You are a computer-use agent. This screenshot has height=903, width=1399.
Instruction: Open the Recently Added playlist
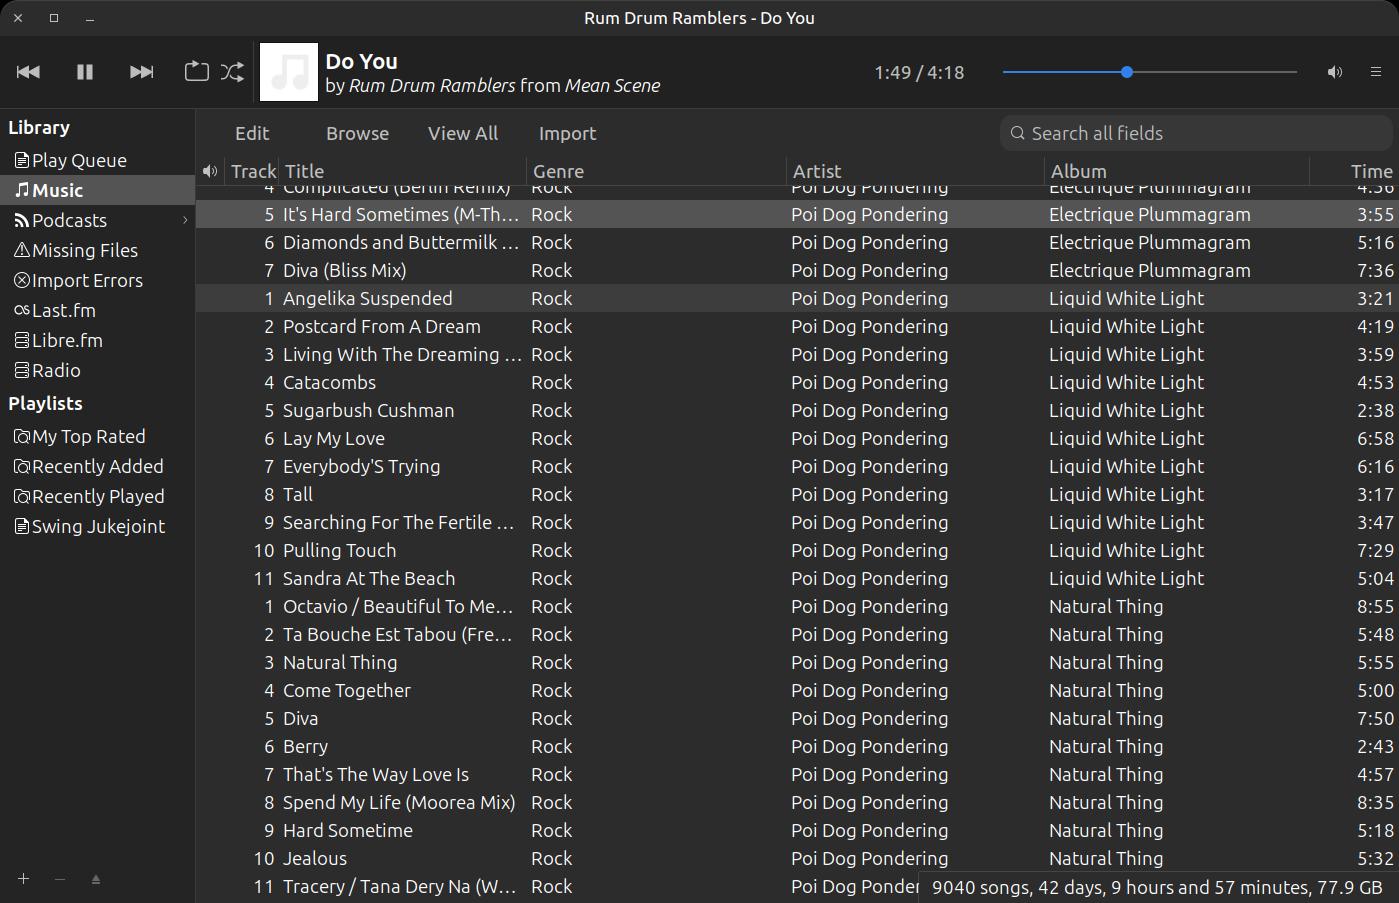click(96, 466)
